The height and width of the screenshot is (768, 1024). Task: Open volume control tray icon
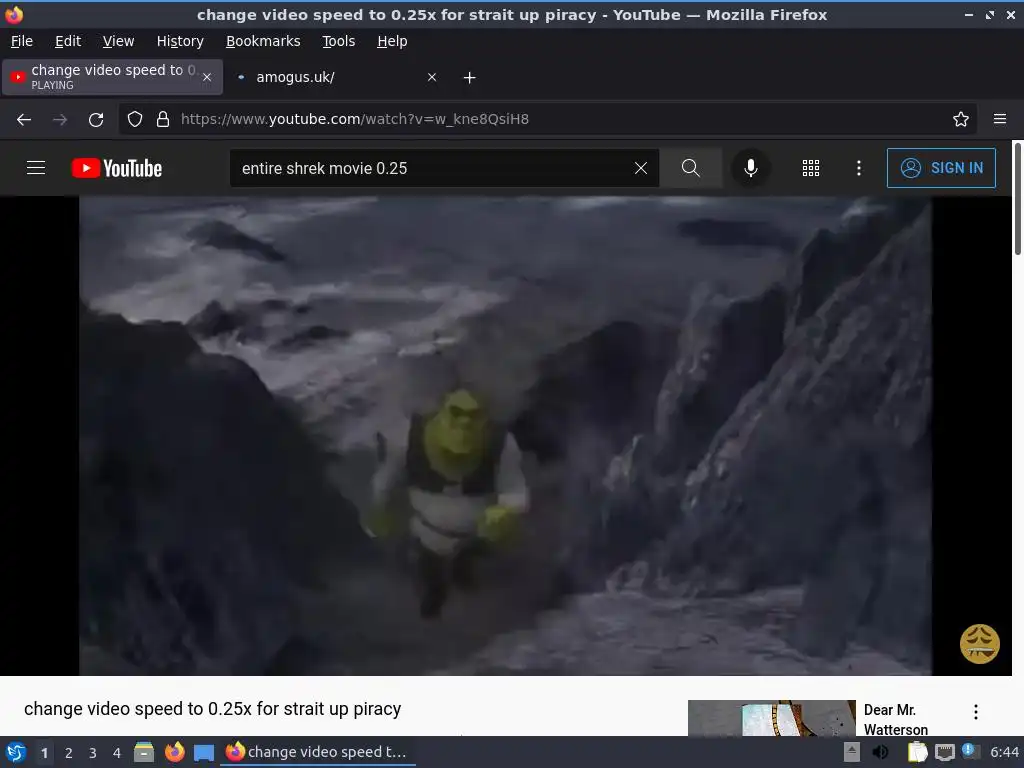pyautogui.click(x=880, y=752)
